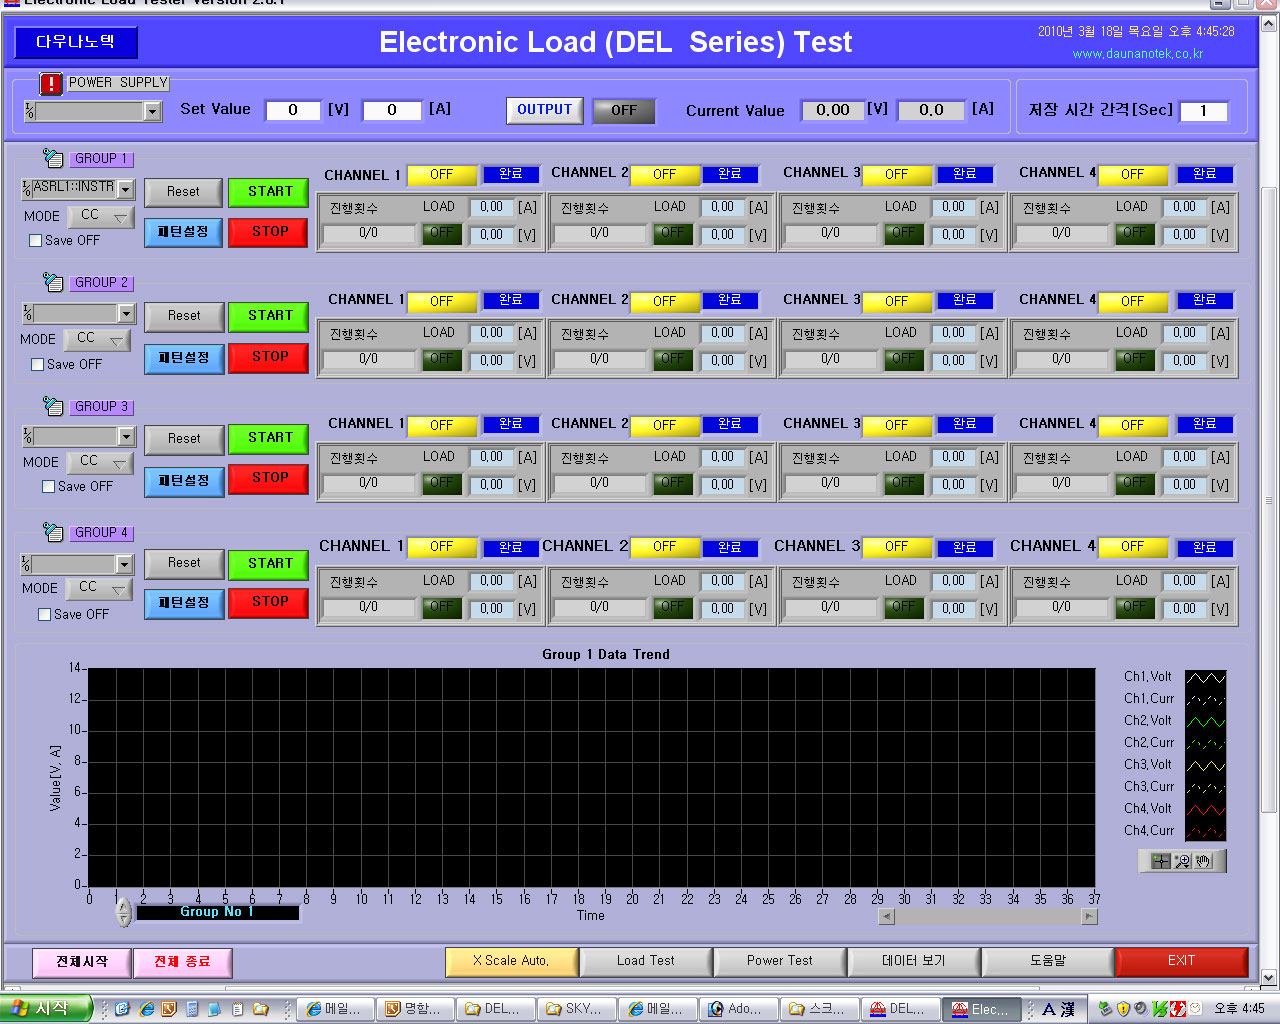This screenshot has height=1024, width=1280.
Task: Open Internet Explorer from the quick launch
Action: pos(146,1009)
